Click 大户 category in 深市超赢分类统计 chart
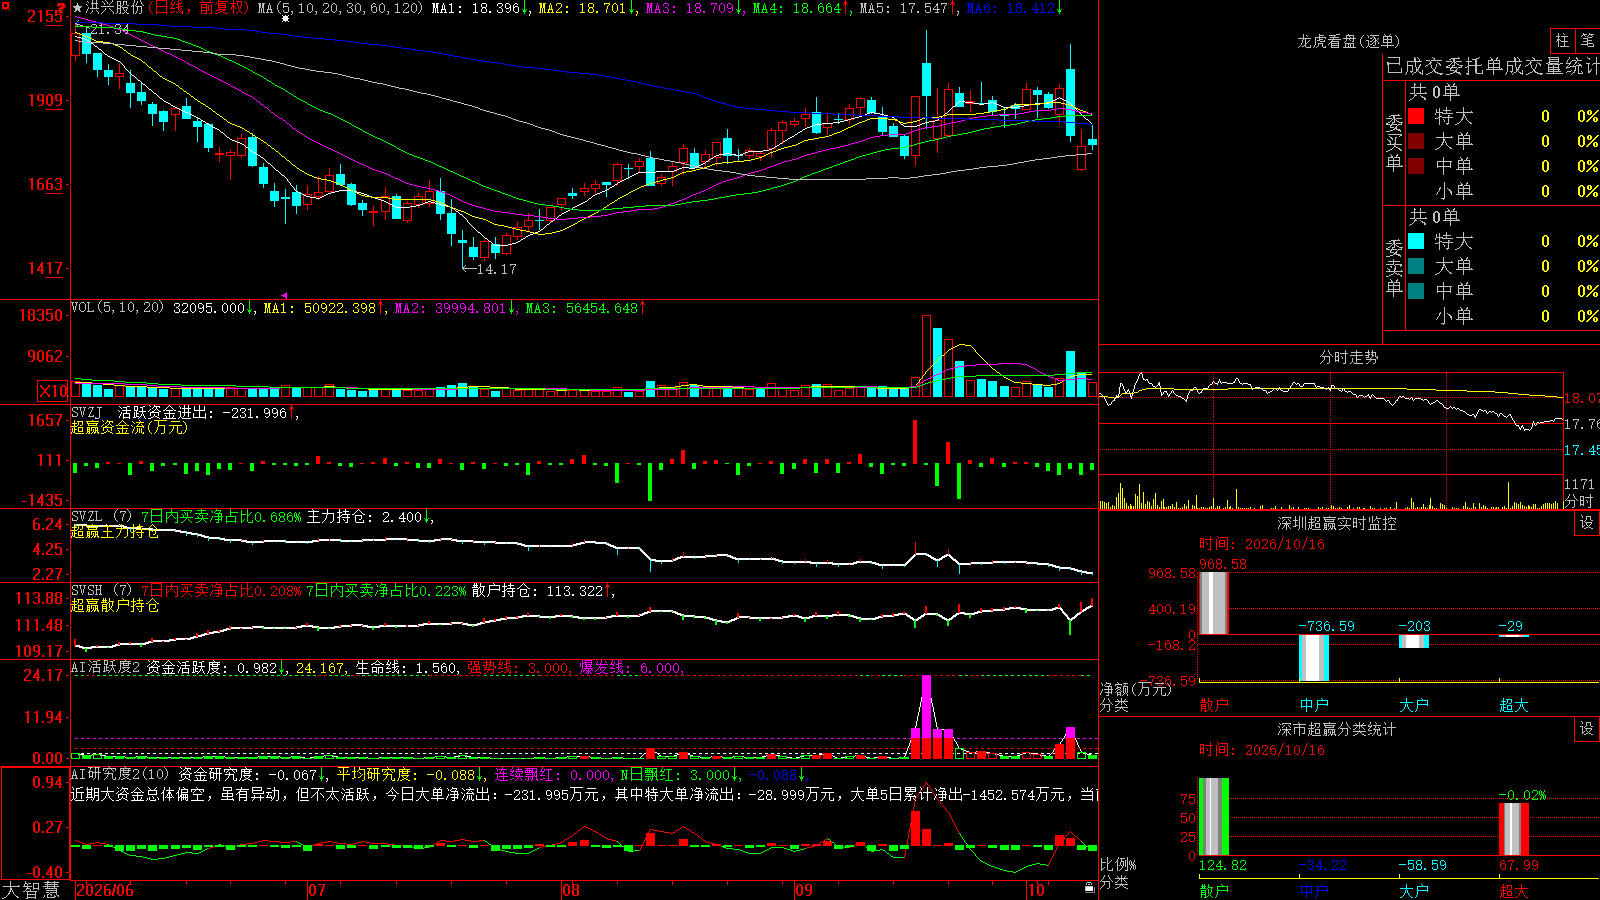The image size is (1600, 900). pyautogui.click(x=1414, y=891)
